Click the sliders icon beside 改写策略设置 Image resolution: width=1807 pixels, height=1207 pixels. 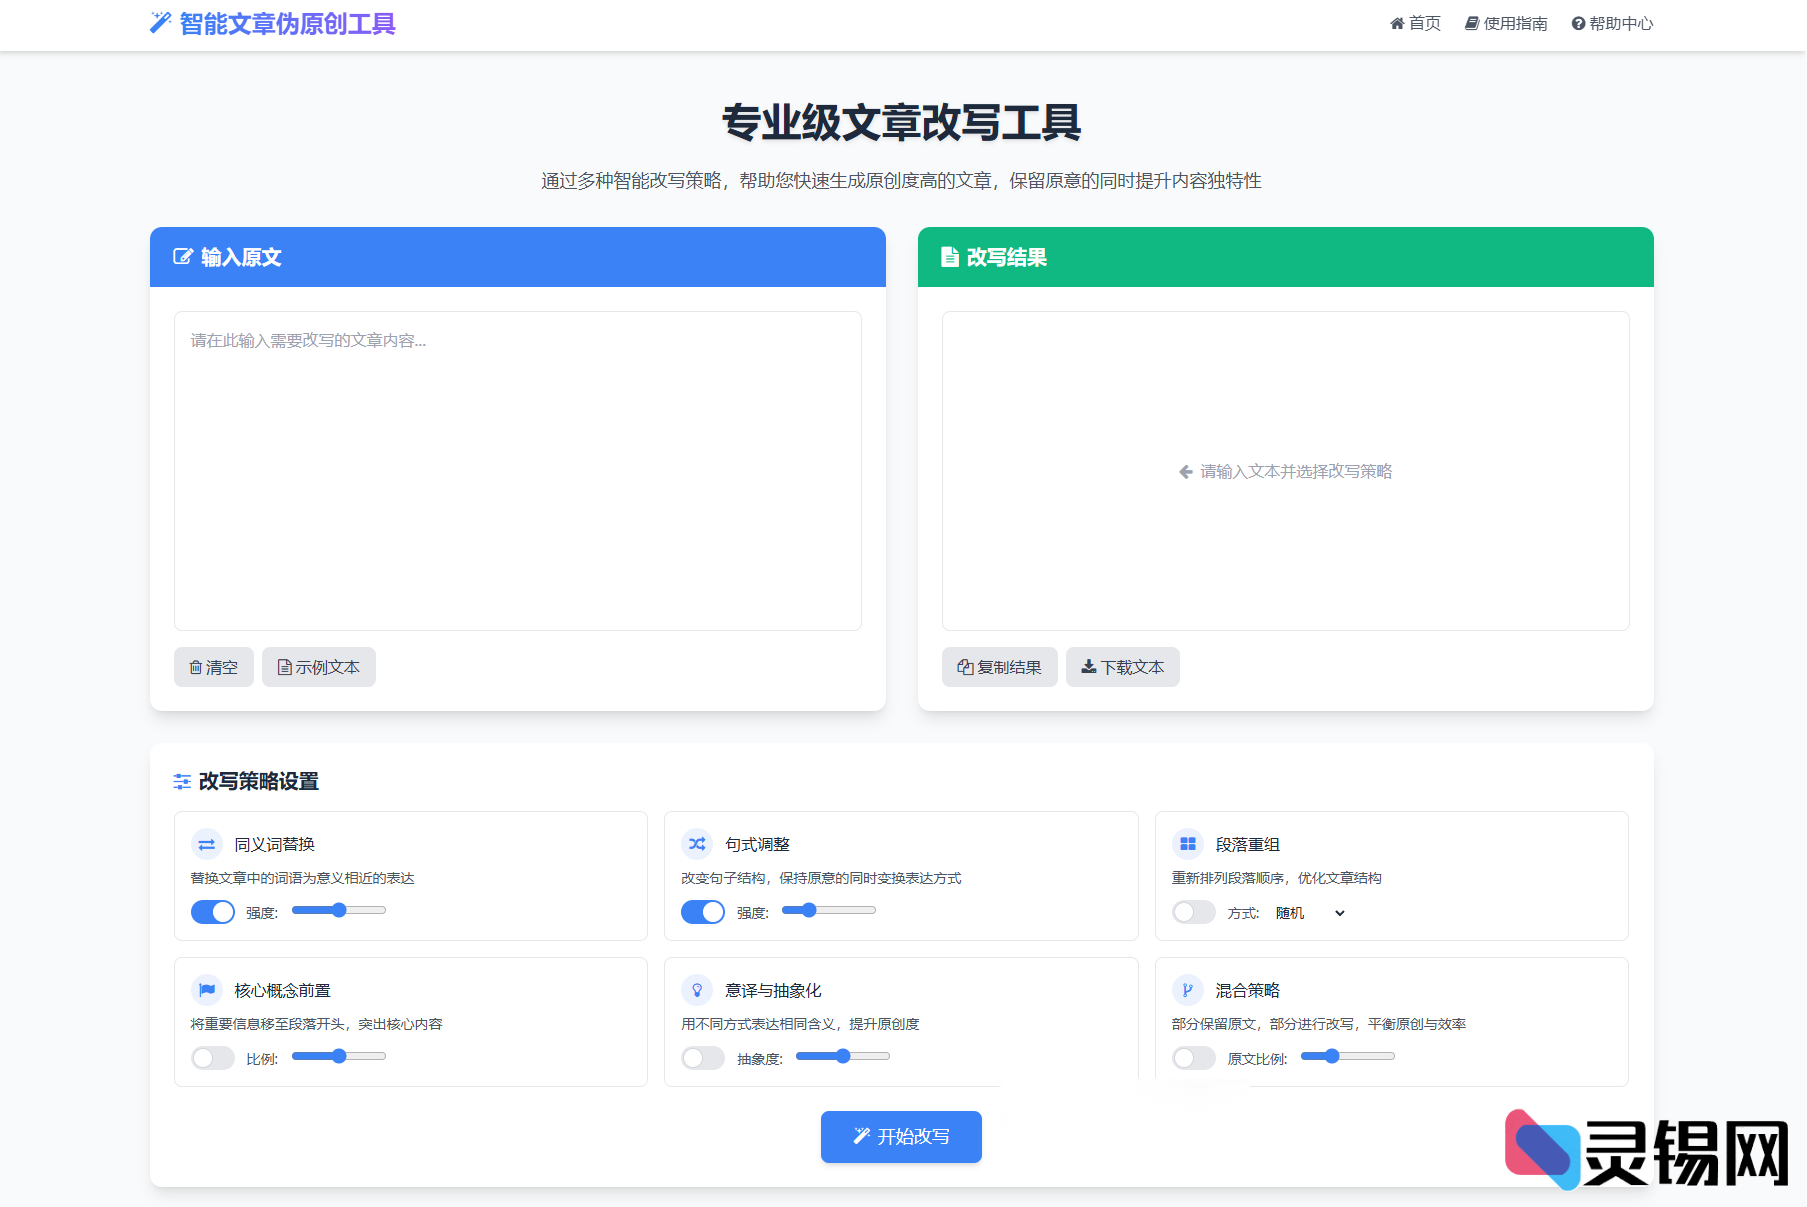[182, 782]
